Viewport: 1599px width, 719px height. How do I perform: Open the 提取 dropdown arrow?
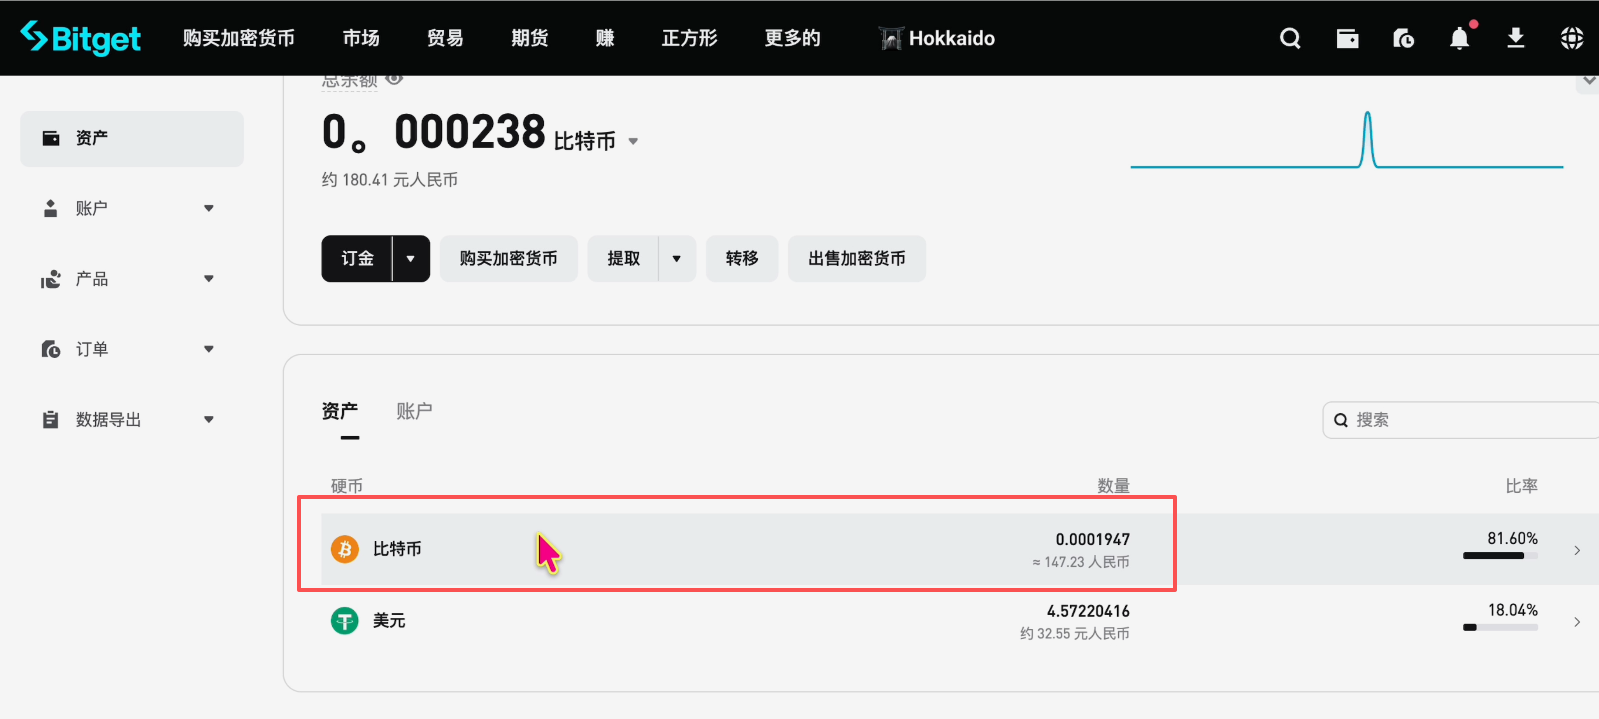[676, 259]
